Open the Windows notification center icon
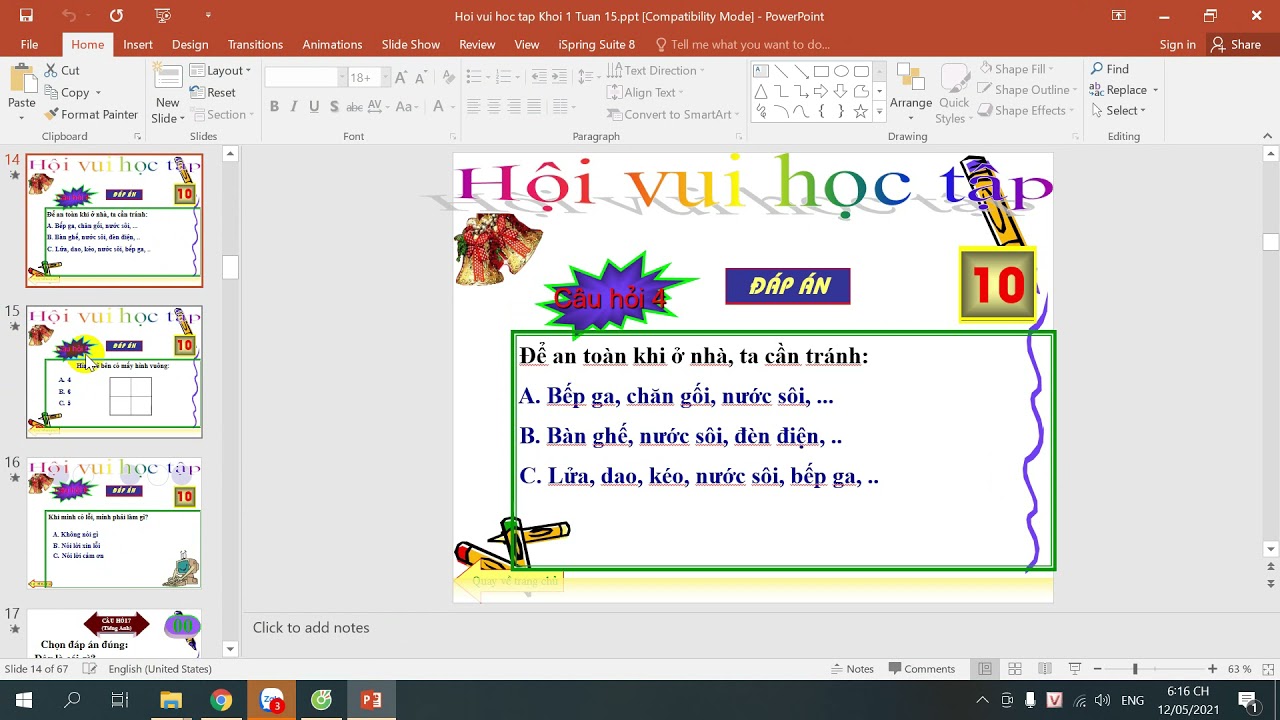Image resolution: width=1280 pixels, height=720 pixels. click(1247, 700)
